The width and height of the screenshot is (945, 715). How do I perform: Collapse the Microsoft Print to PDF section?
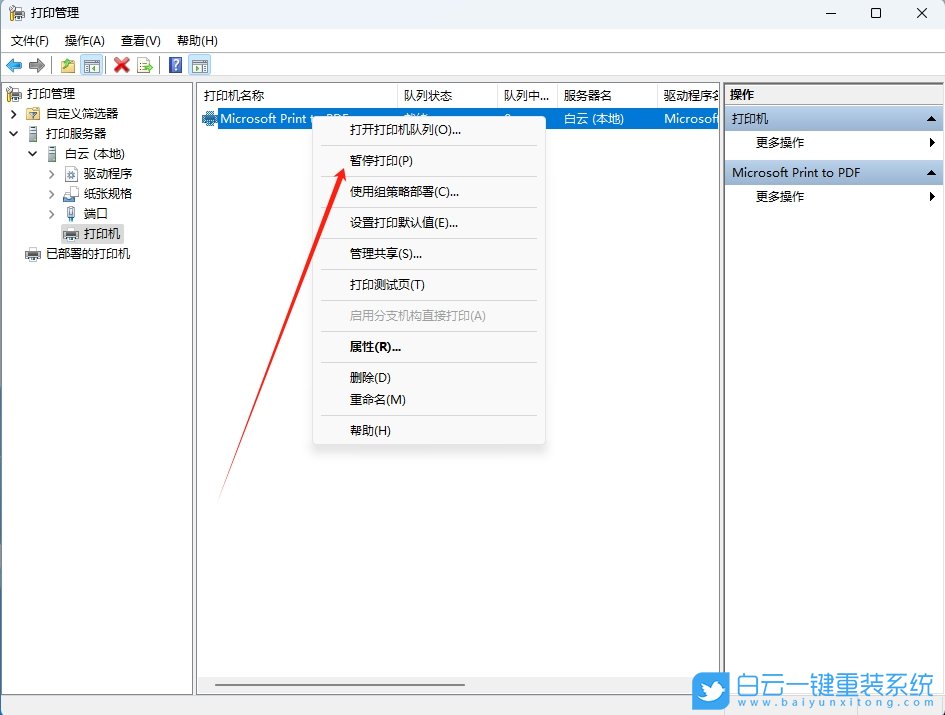[x=930, y=172]
